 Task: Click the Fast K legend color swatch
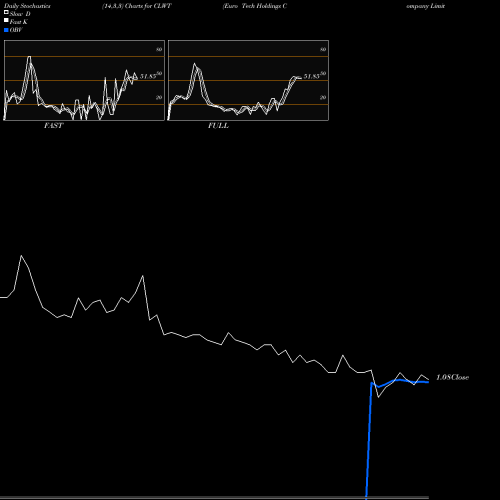coord(6,20)
